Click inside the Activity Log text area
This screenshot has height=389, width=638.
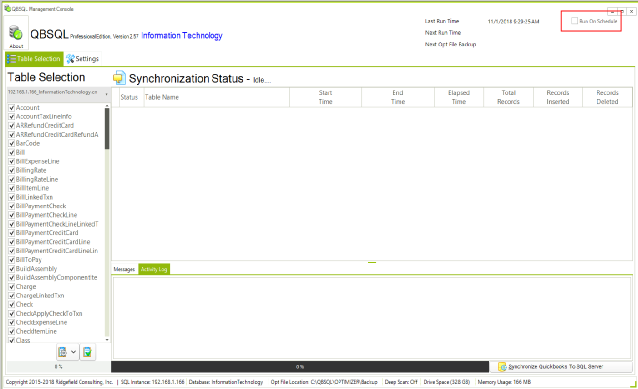(372, 318)
